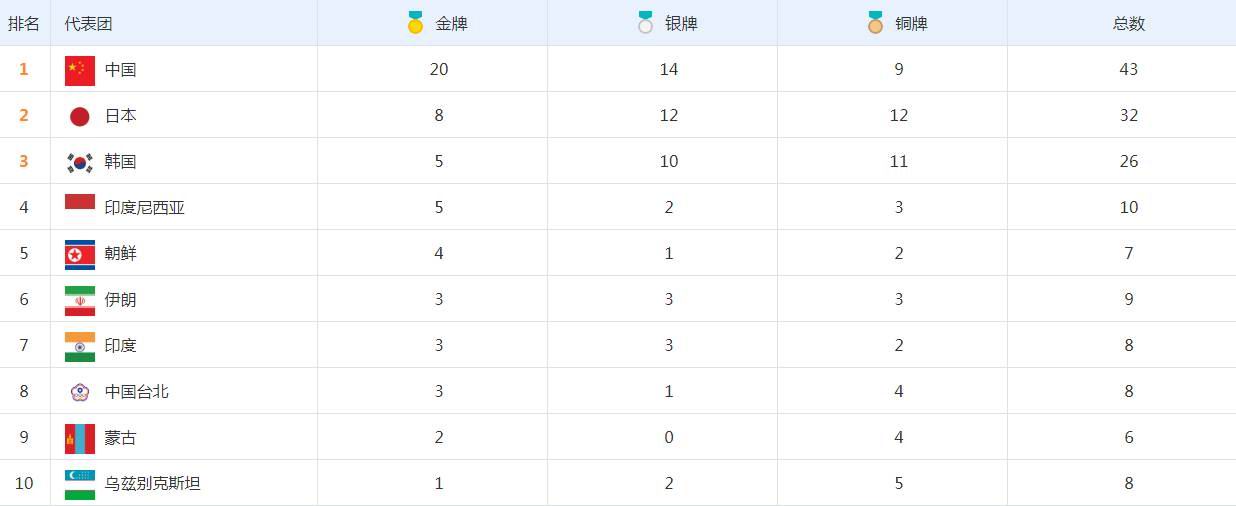This screenshot has height=506, width=1236.
Task: Open the 乌兹别克斯坦 delegation link
Action: pyautogui.click(x=152, y=484)
